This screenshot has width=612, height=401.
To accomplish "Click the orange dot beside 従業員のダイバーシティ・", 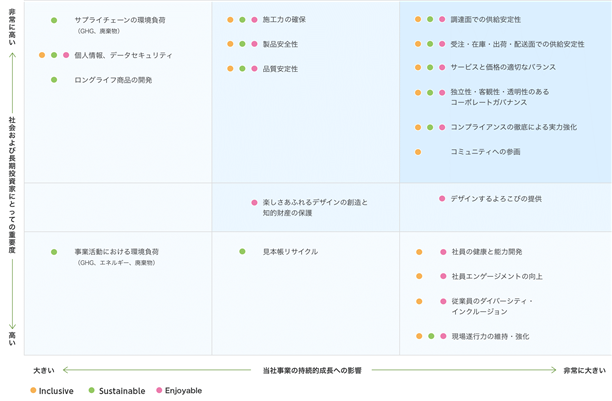I will click(x=419, y=301).
